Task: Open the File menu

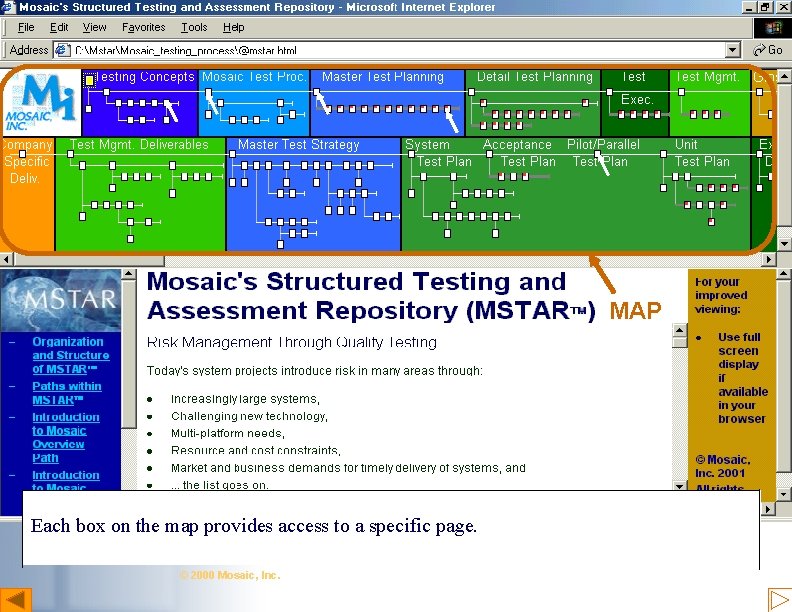Action: [x=26, y=27]
